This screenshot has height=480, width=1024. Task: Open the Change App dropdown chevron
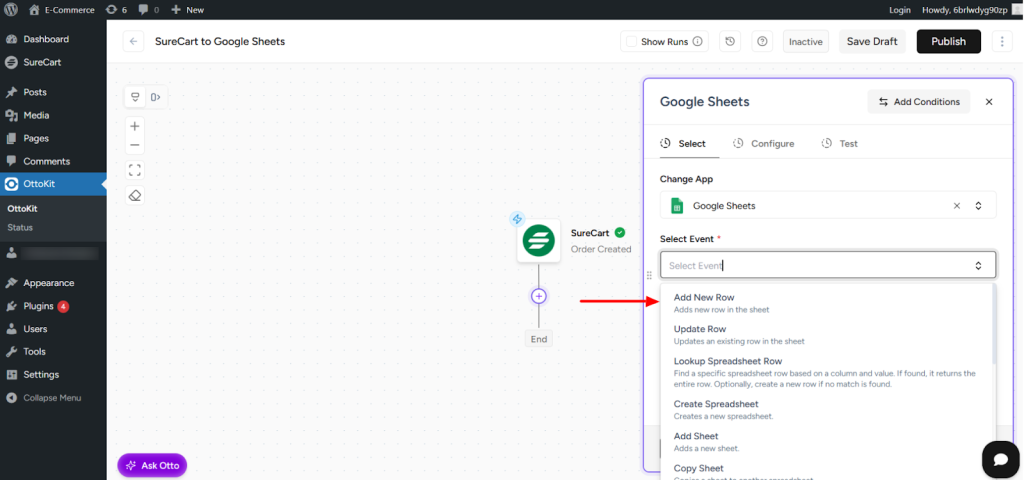978,206
